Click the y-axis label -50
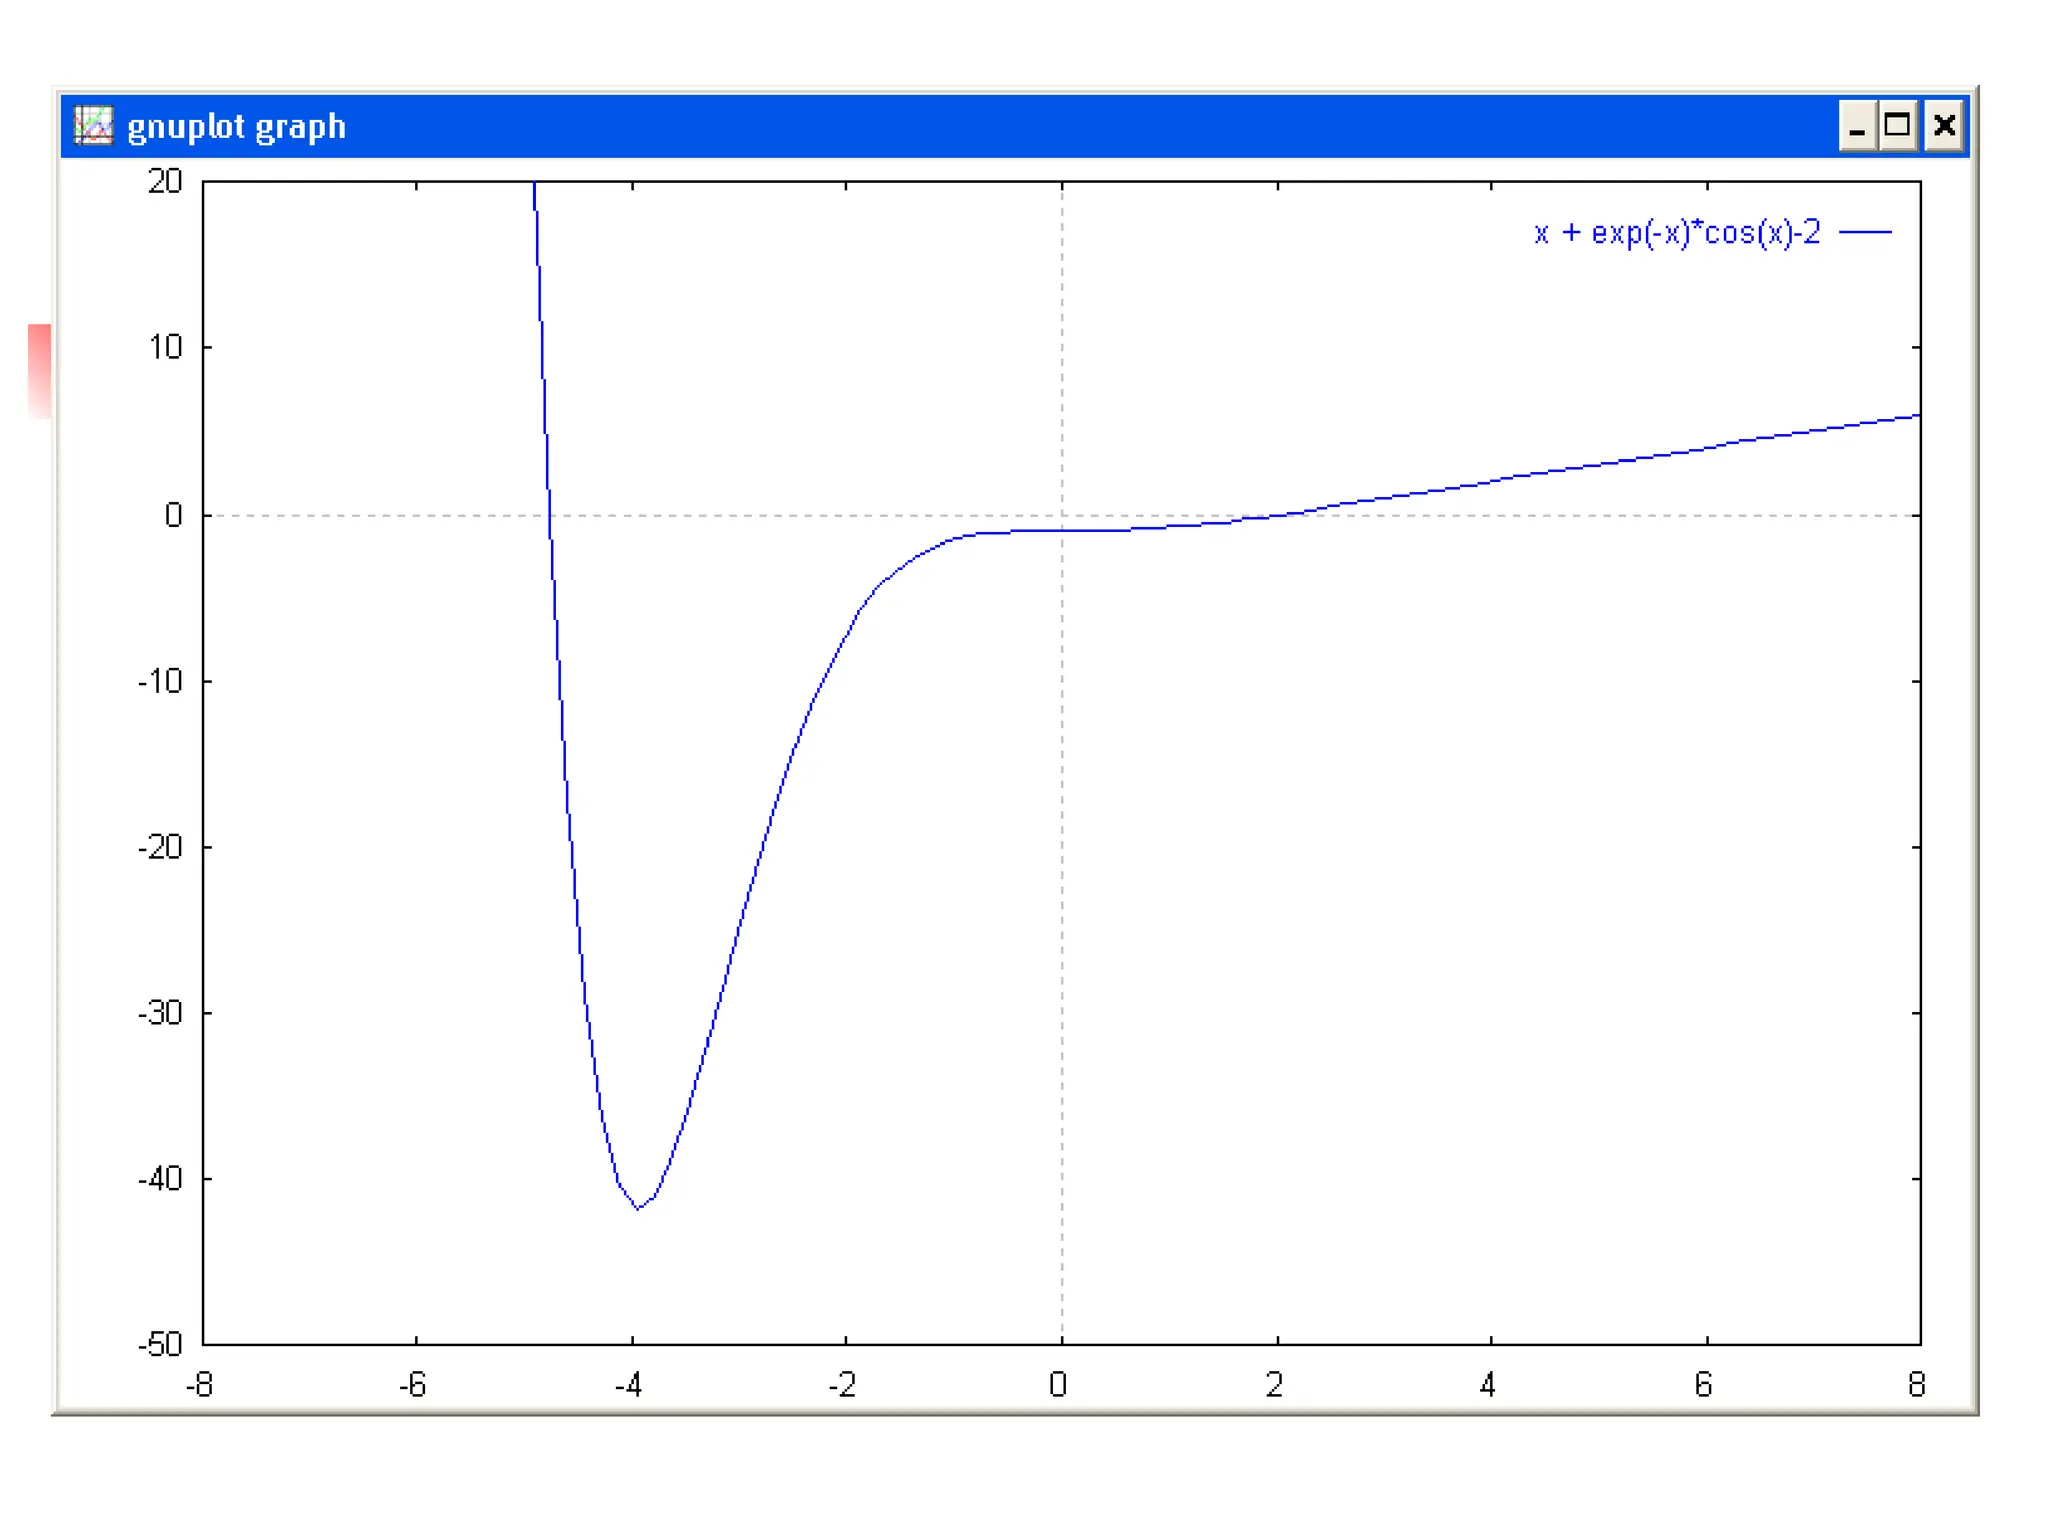This screenshot has height=1536, width=2048. click(160, 1344)
